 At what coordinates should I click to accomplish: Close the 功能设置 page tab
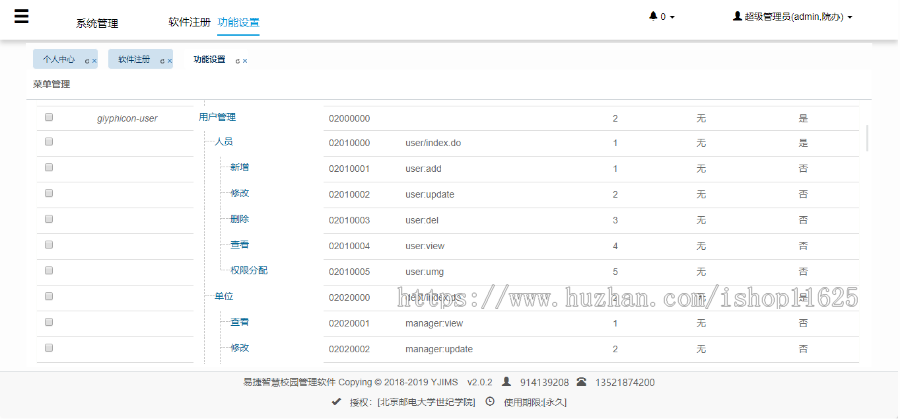click(x=245, y=60)
